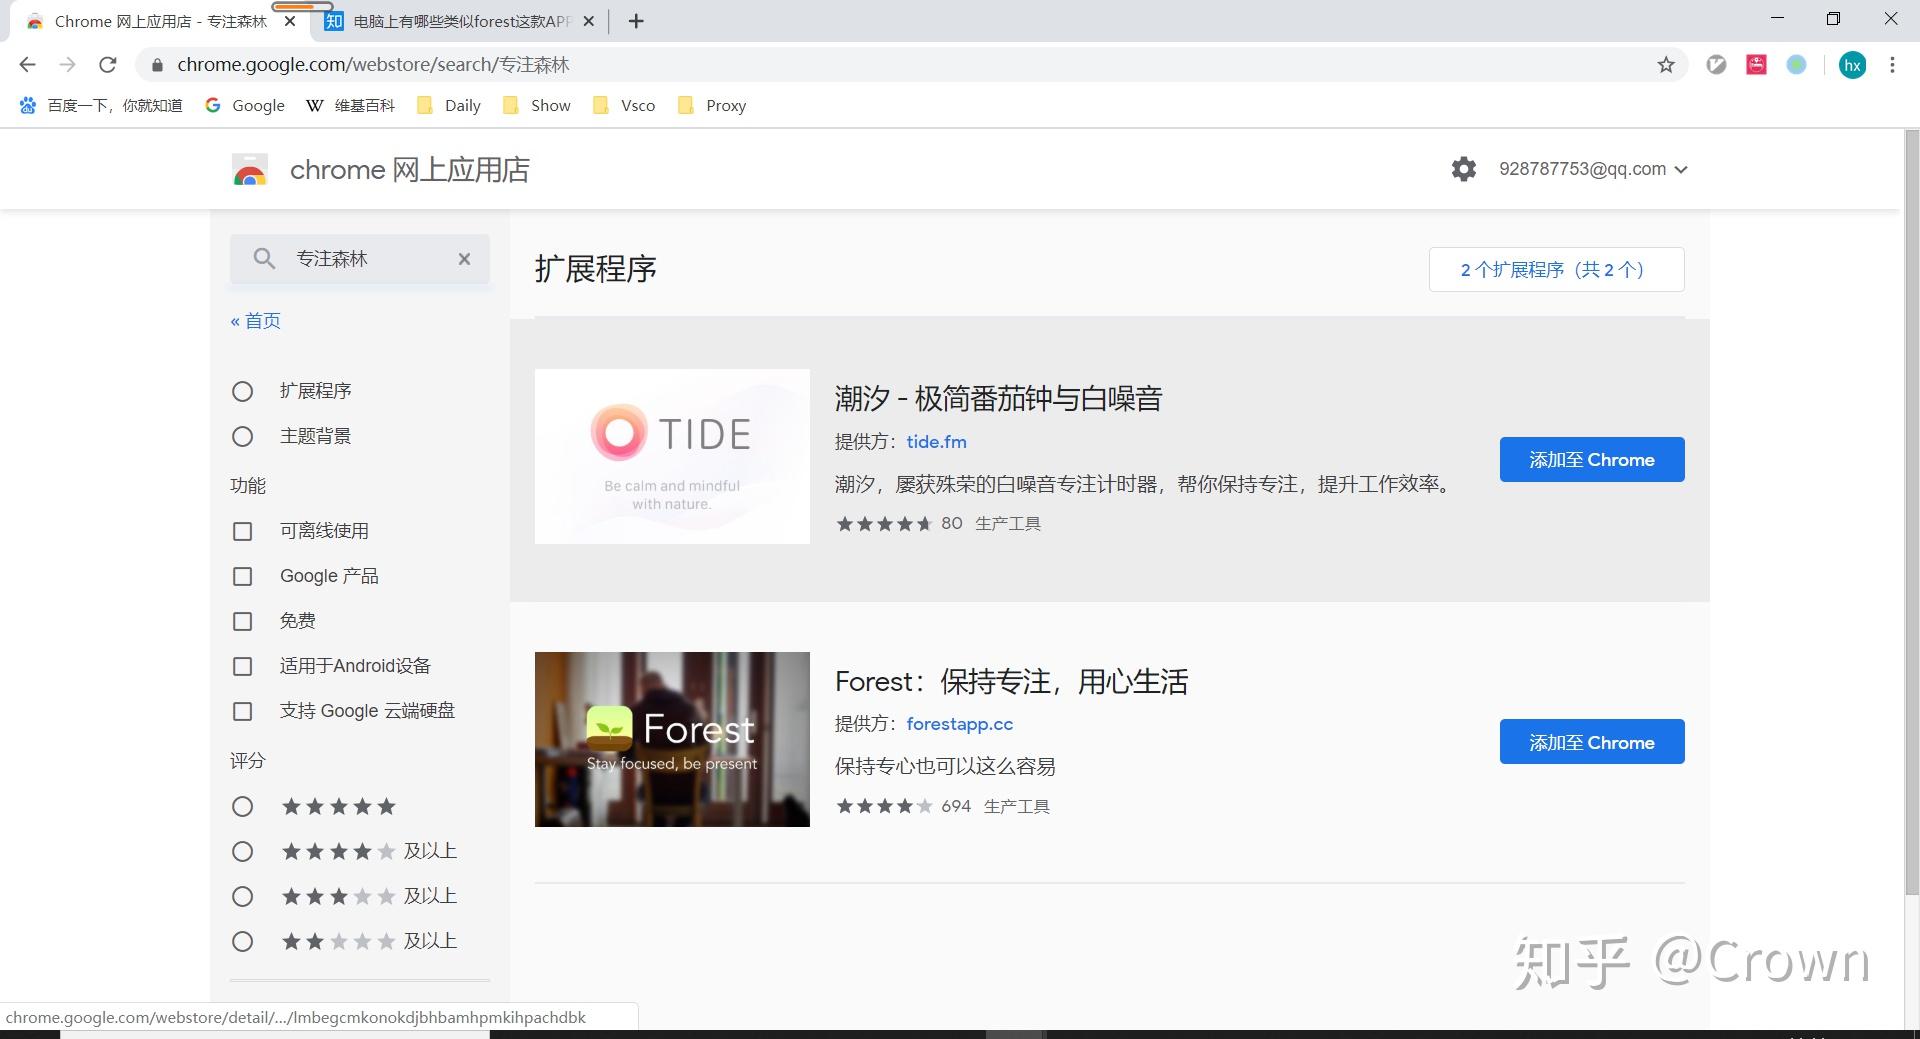Image resolution: width=1920 pixels, height=1039 pixels.
Task: Open the Vsco bookmarks folder
Action: coord(624,105)
